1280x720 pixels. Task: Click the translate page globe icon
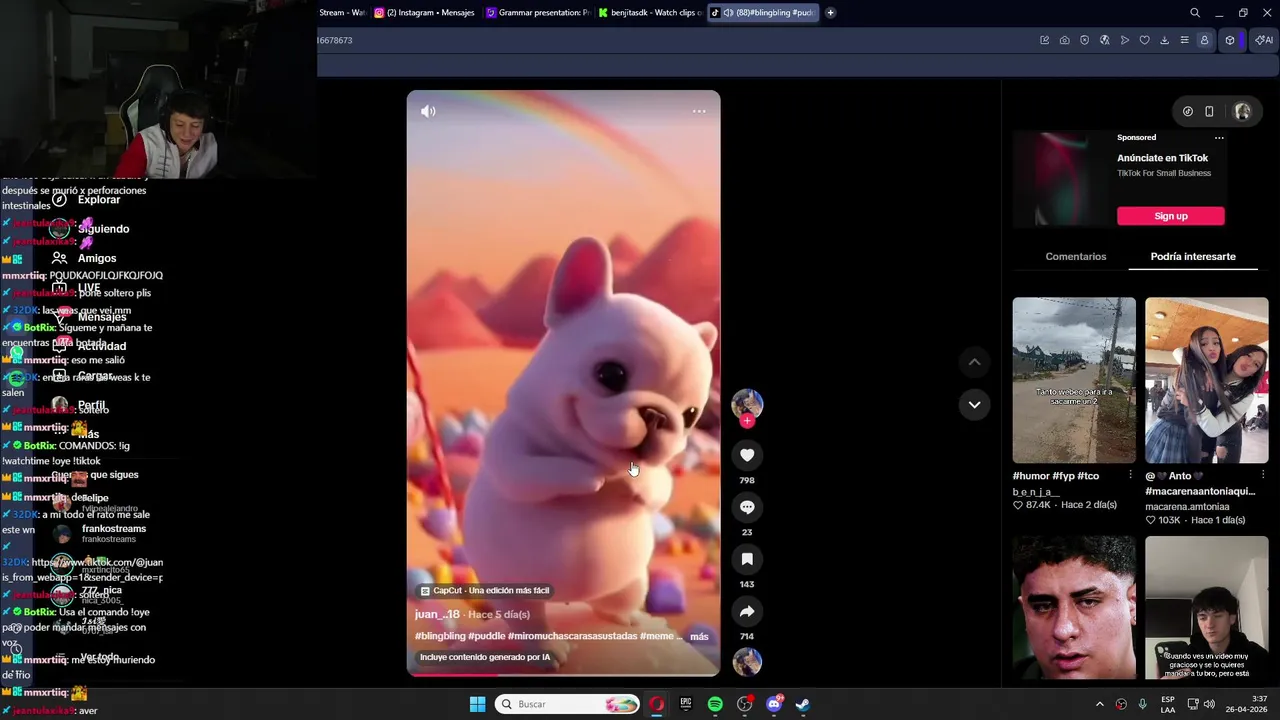point(1104,40)
